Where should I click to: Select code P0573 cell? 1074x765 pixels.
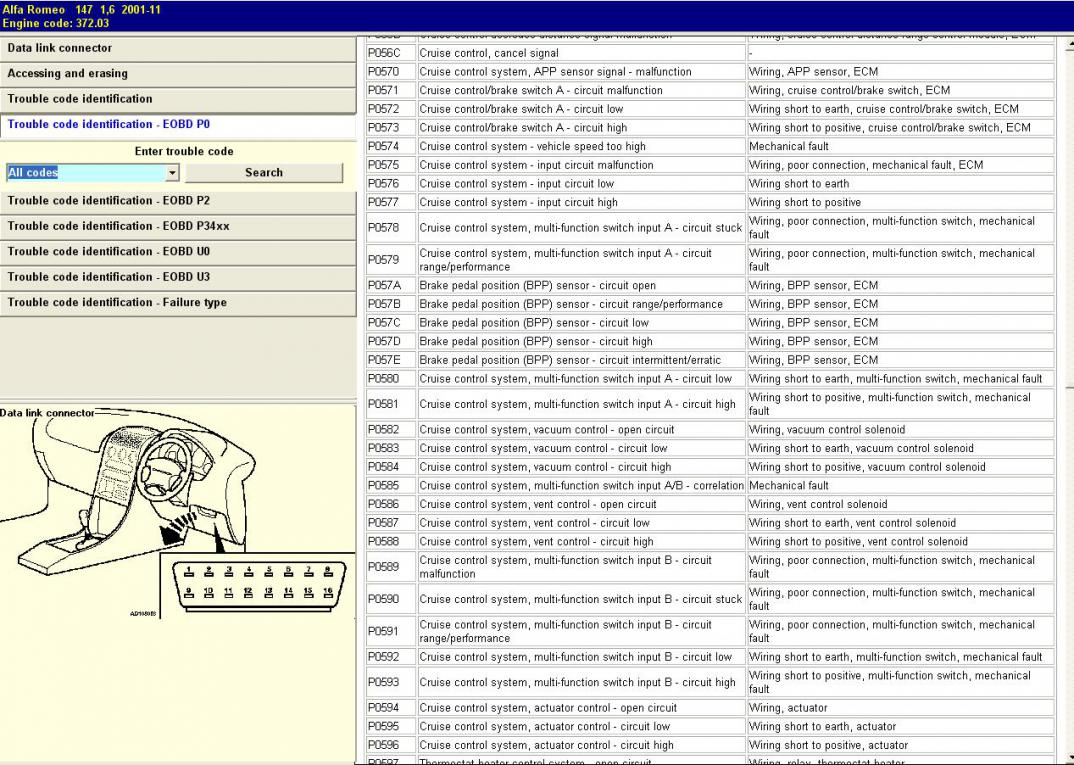coord(391,127)
